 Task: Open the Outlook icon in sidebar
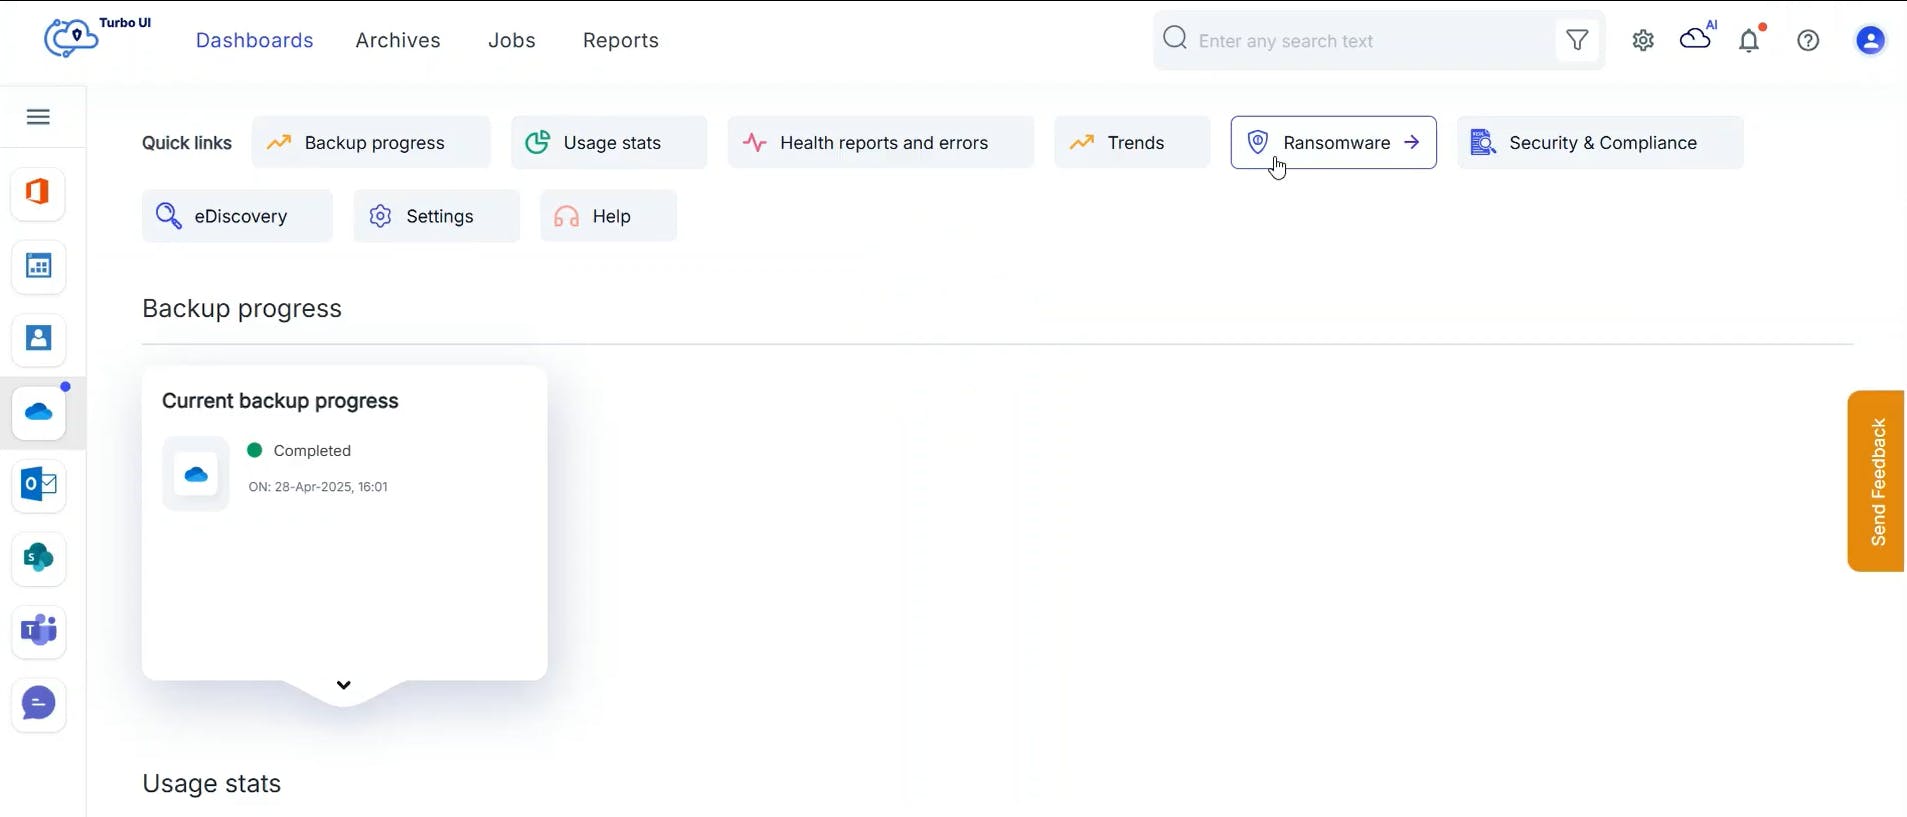coord(38,485)
